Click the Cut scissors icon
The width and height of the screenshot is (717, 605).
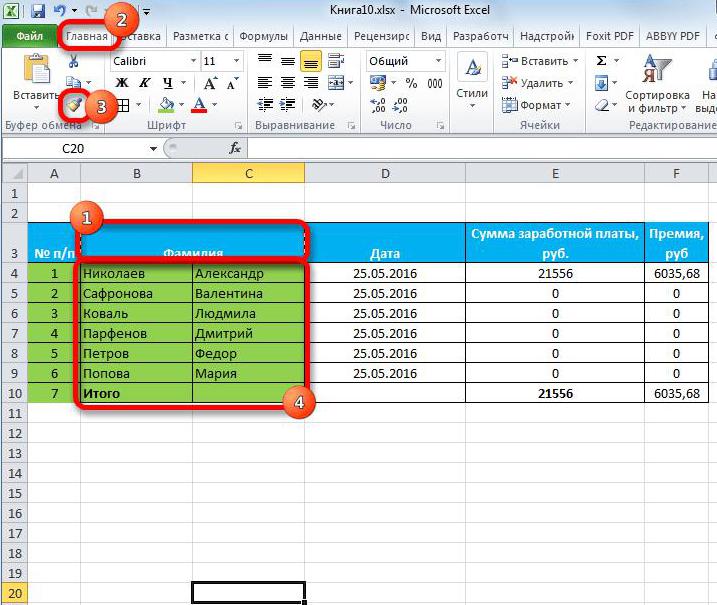73,61
